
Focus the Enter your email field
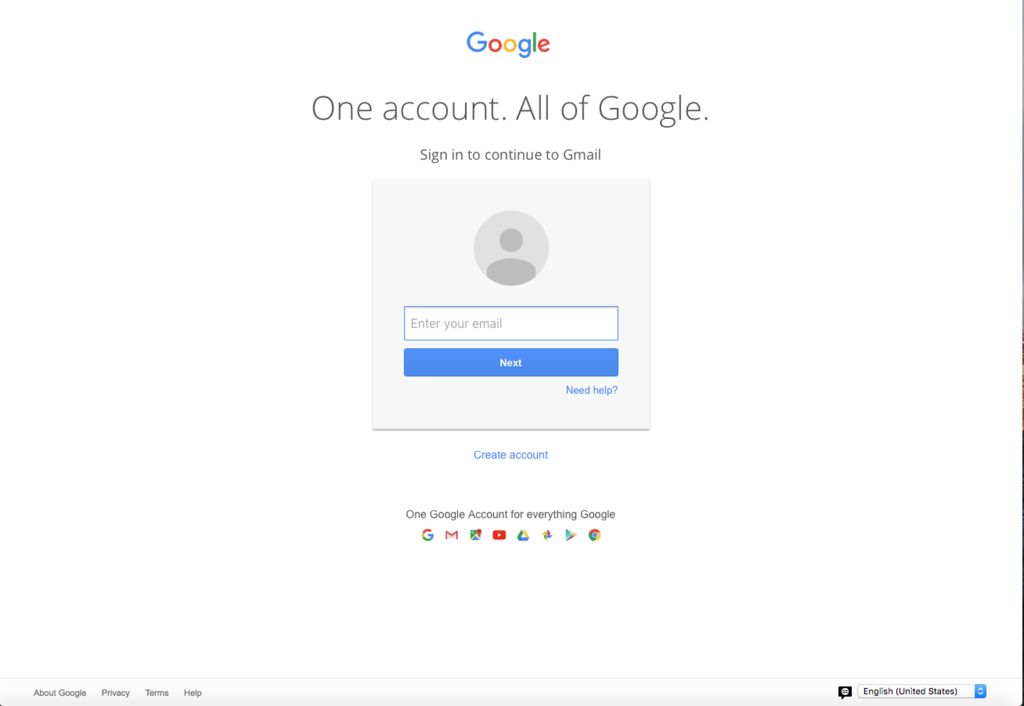pos(511,323)
